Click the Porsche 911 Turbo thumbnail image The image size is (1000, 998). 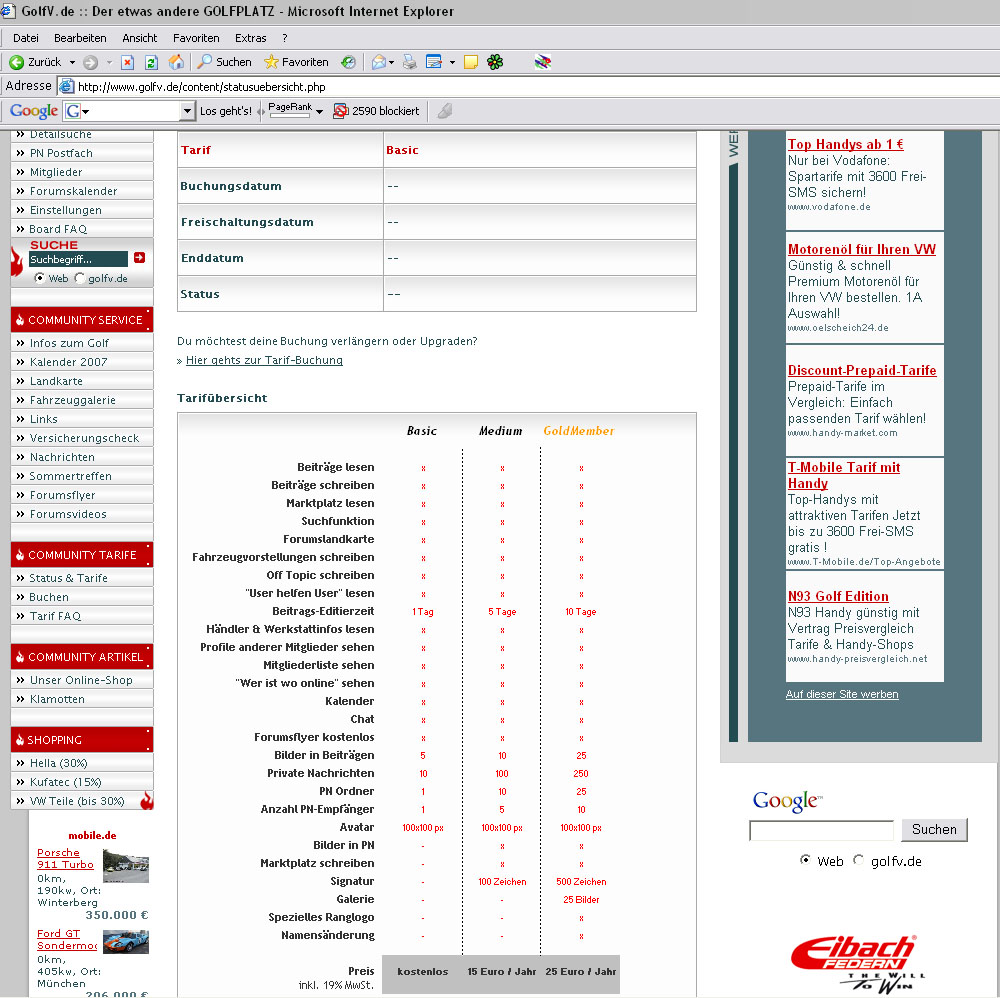click(126, 866)
